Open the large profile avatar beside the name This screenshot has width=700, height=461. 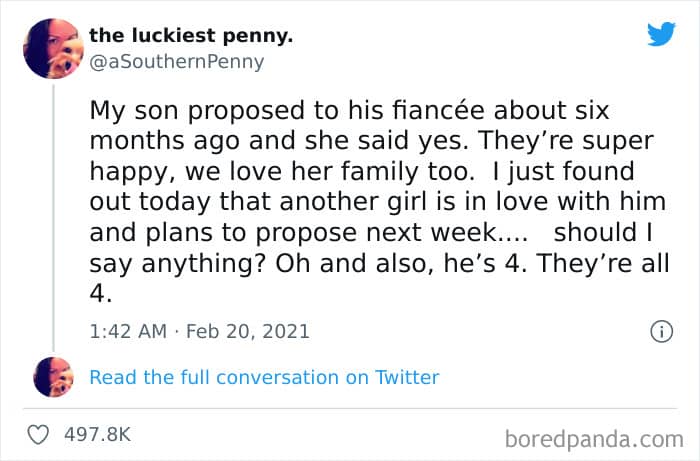(x=51, y=48)
